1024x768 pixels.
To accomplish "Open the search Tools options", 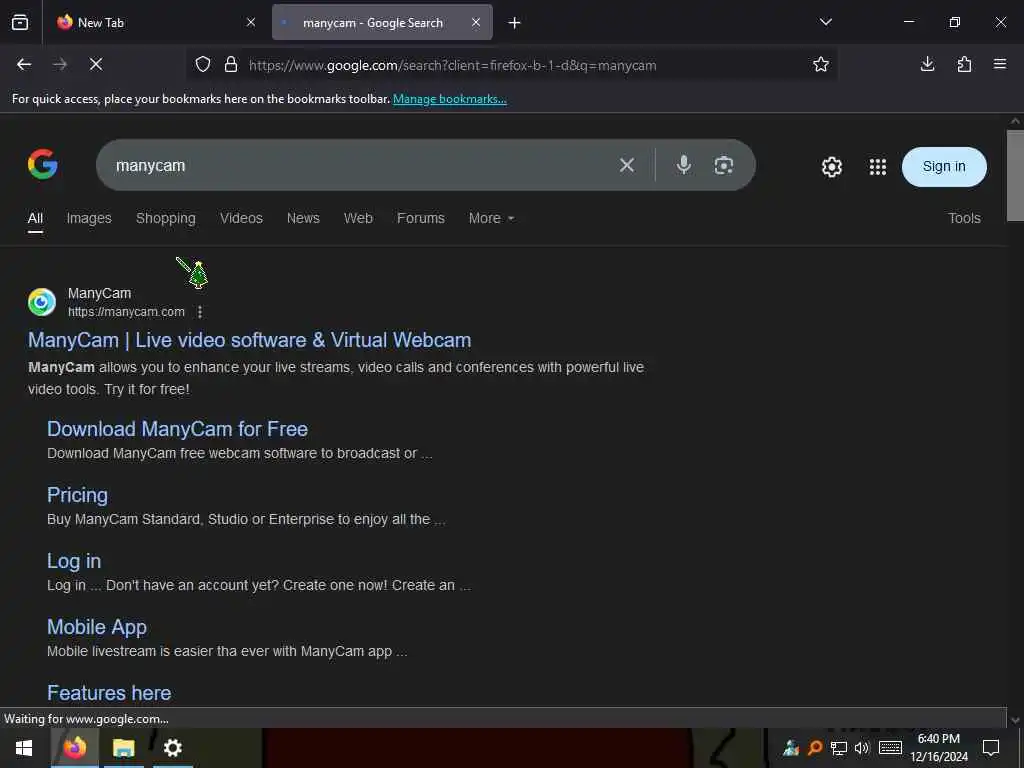I will 964,218.
